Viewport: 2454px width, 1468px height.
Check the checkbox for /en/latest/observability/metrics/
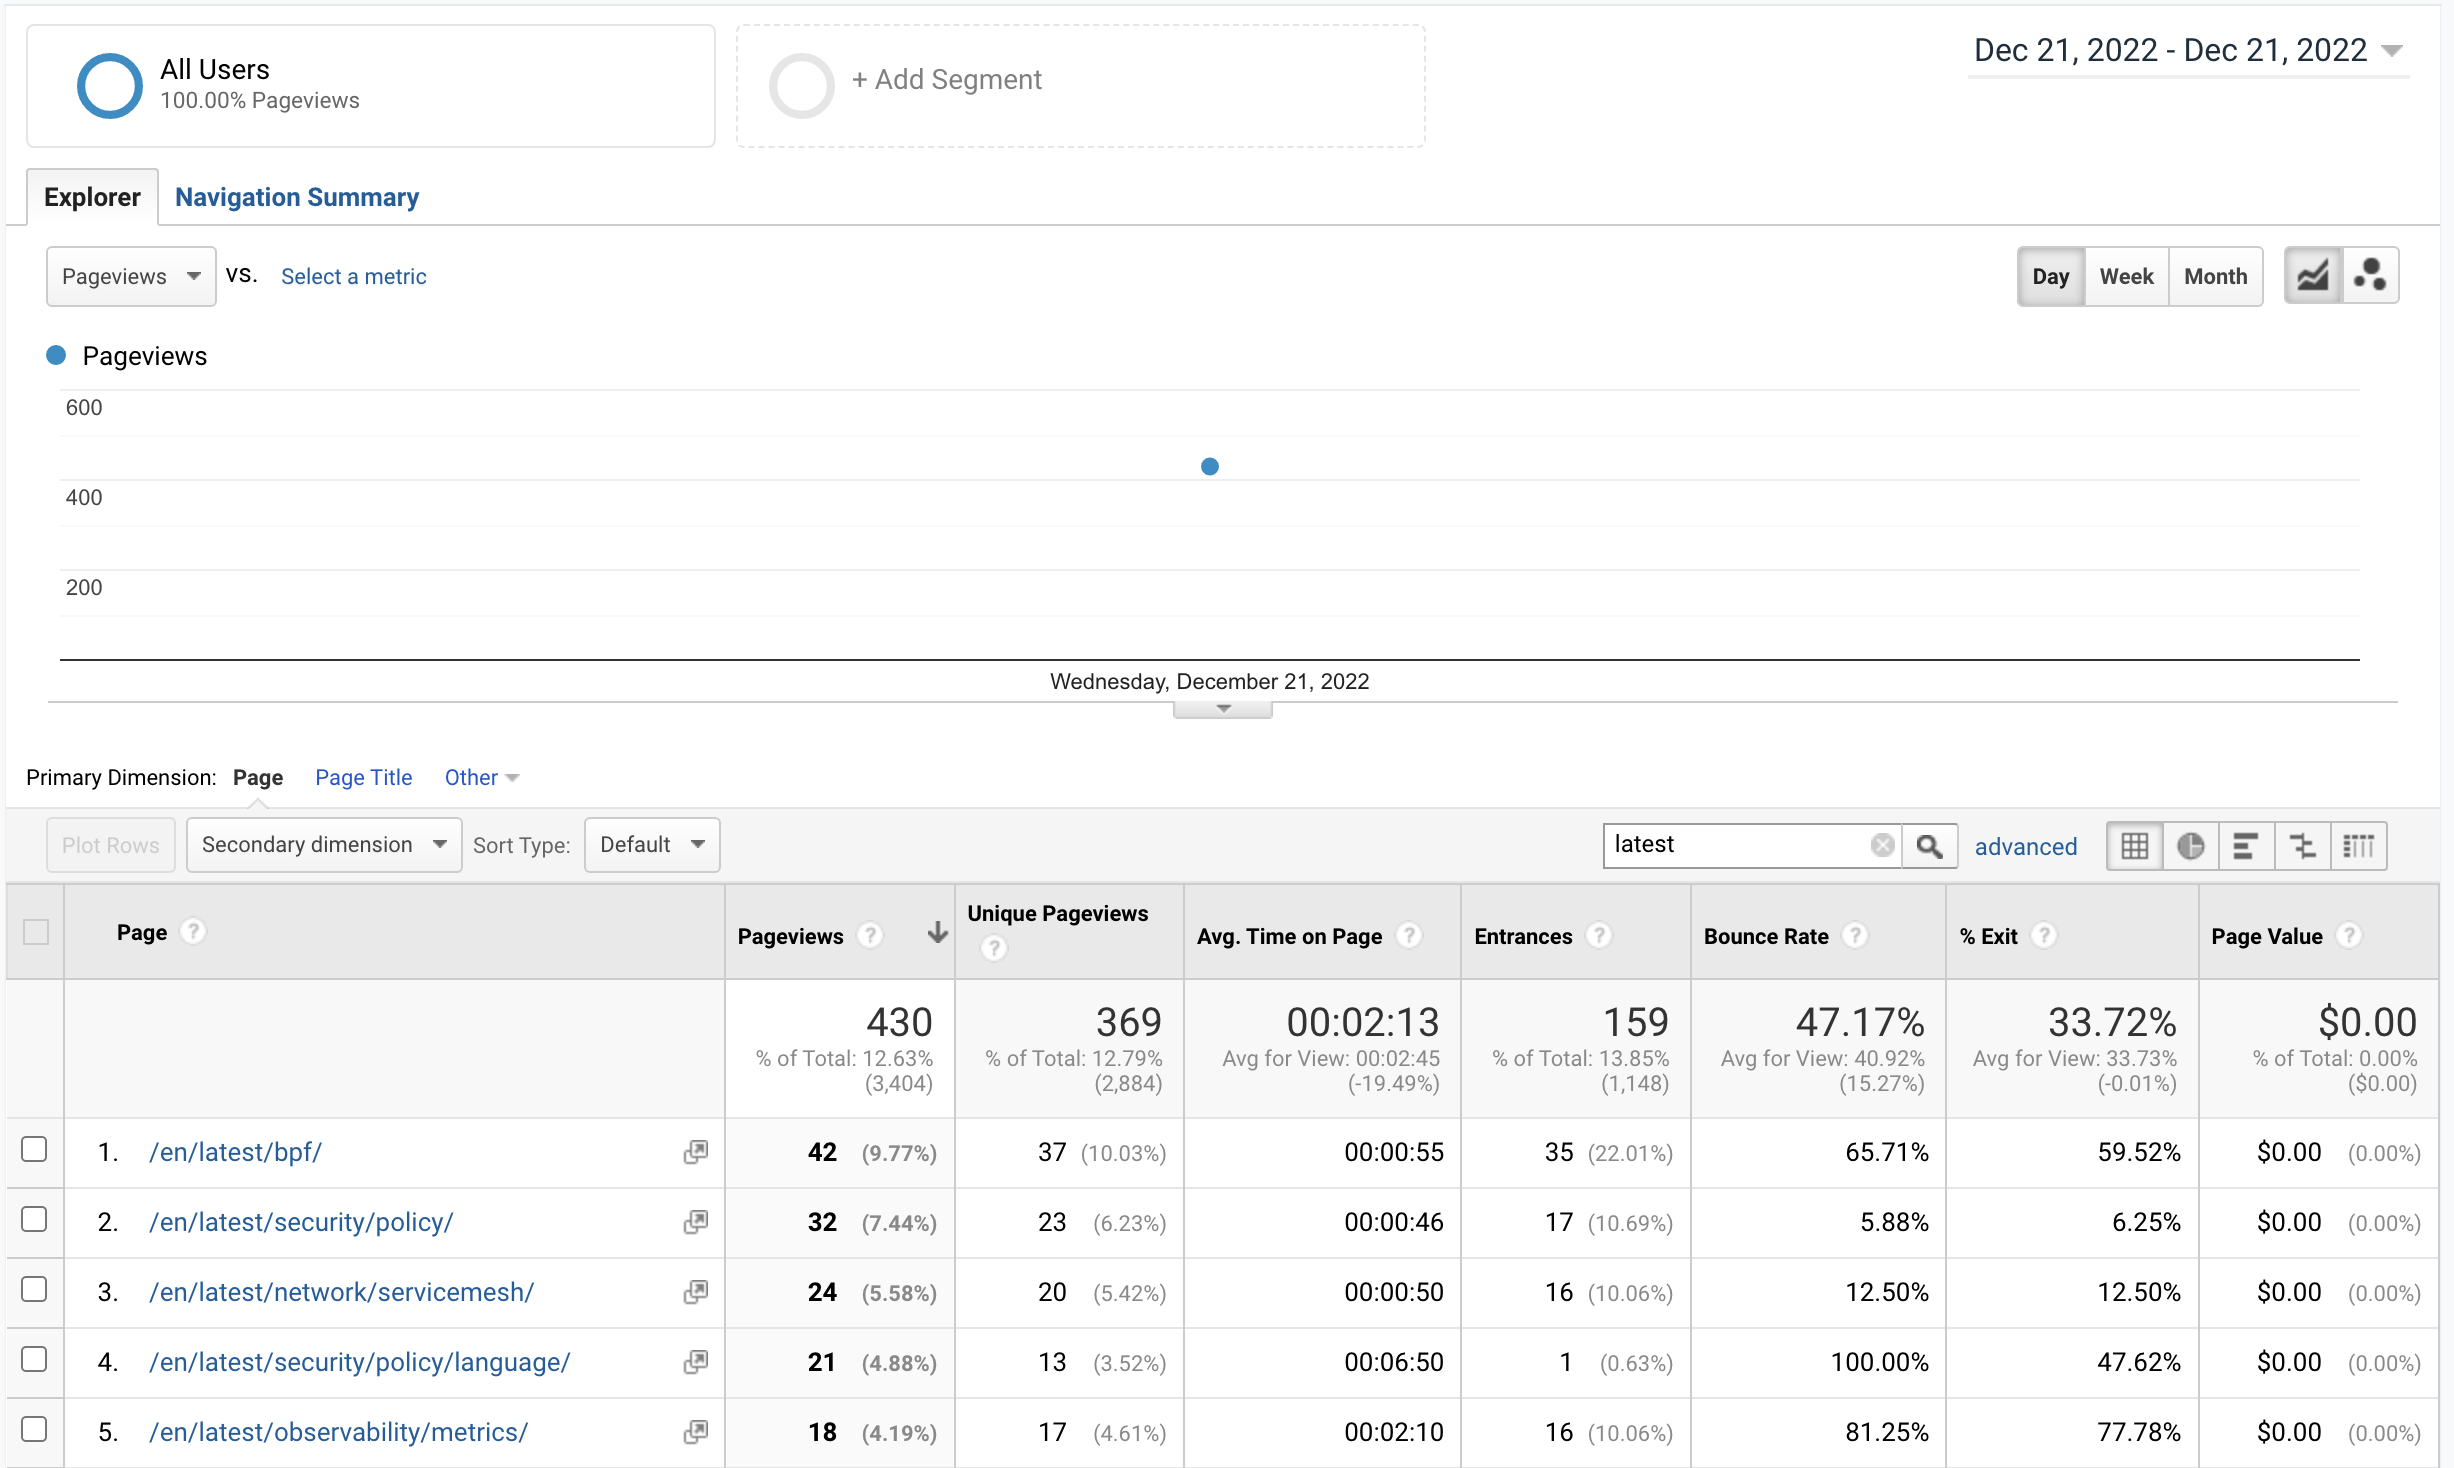click(x=35, y=1430)
